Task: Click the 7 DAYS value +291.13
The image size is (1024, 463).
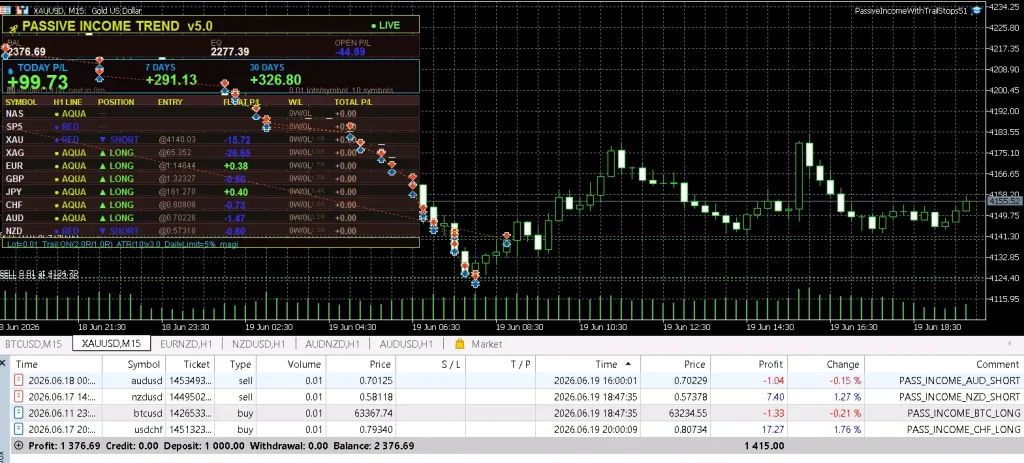Action: pyautogui.click(x=171, y=80)
